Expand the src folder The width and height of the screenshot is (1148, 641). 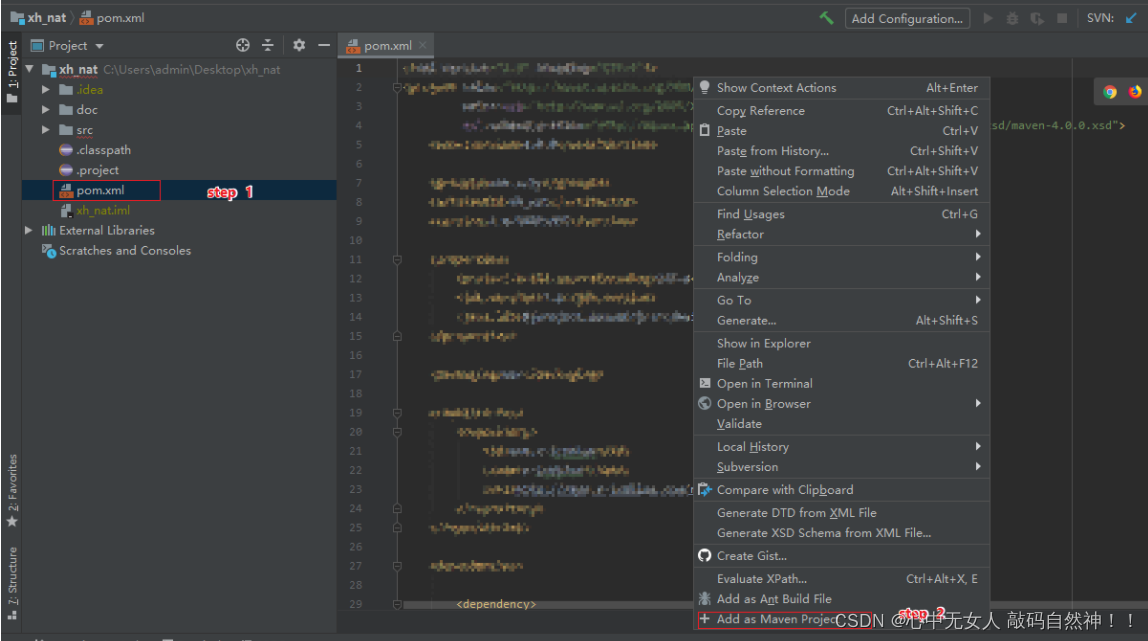click(45, 130)
